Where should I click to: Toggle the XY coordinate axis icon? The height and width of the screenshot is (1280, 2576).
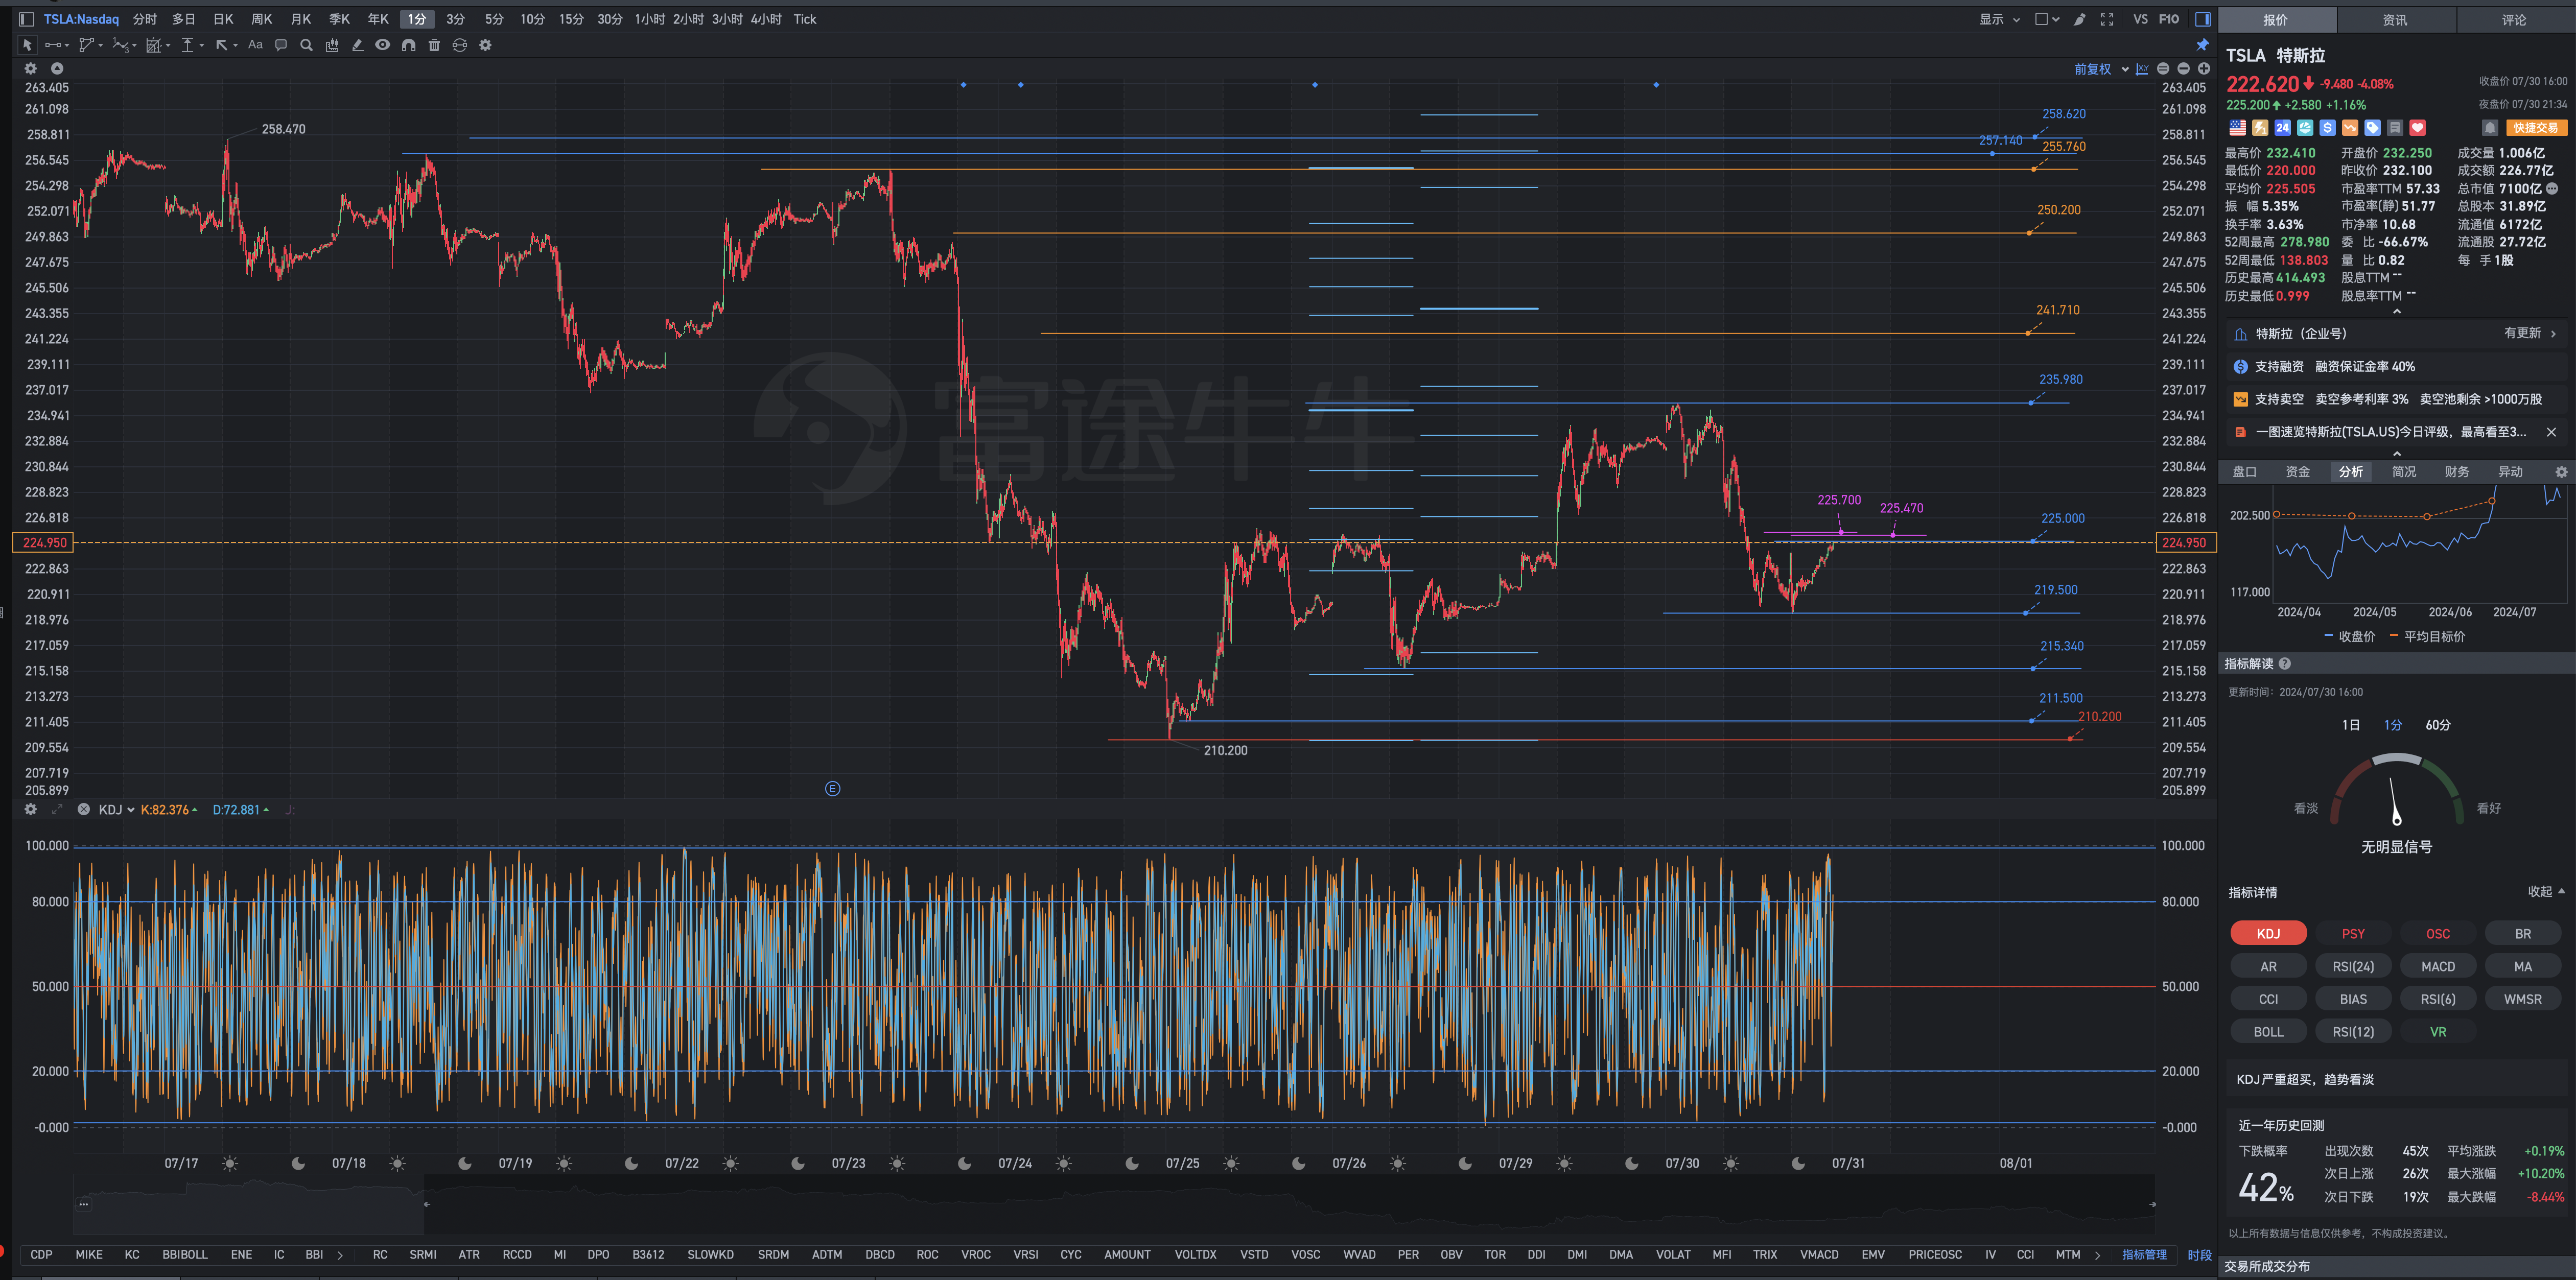click(x=2142, y=69)
